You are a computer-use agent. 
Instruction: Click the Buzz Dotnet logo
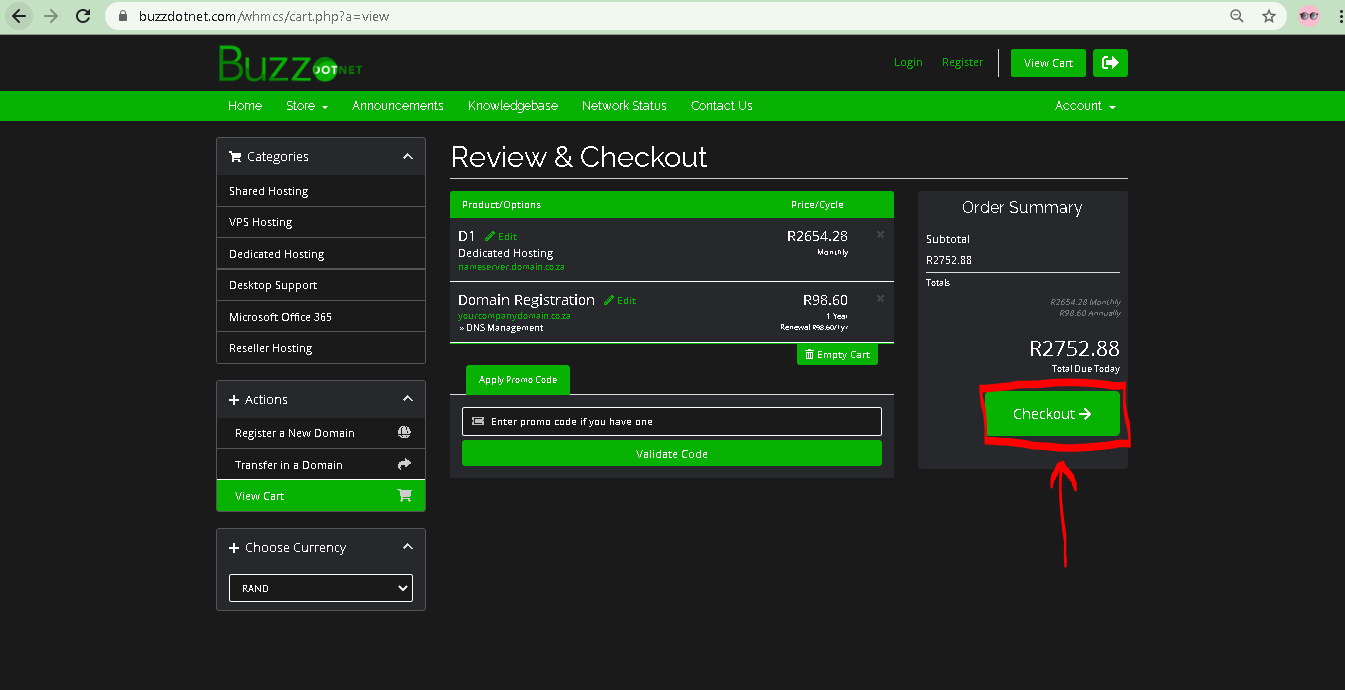(290, 64)
